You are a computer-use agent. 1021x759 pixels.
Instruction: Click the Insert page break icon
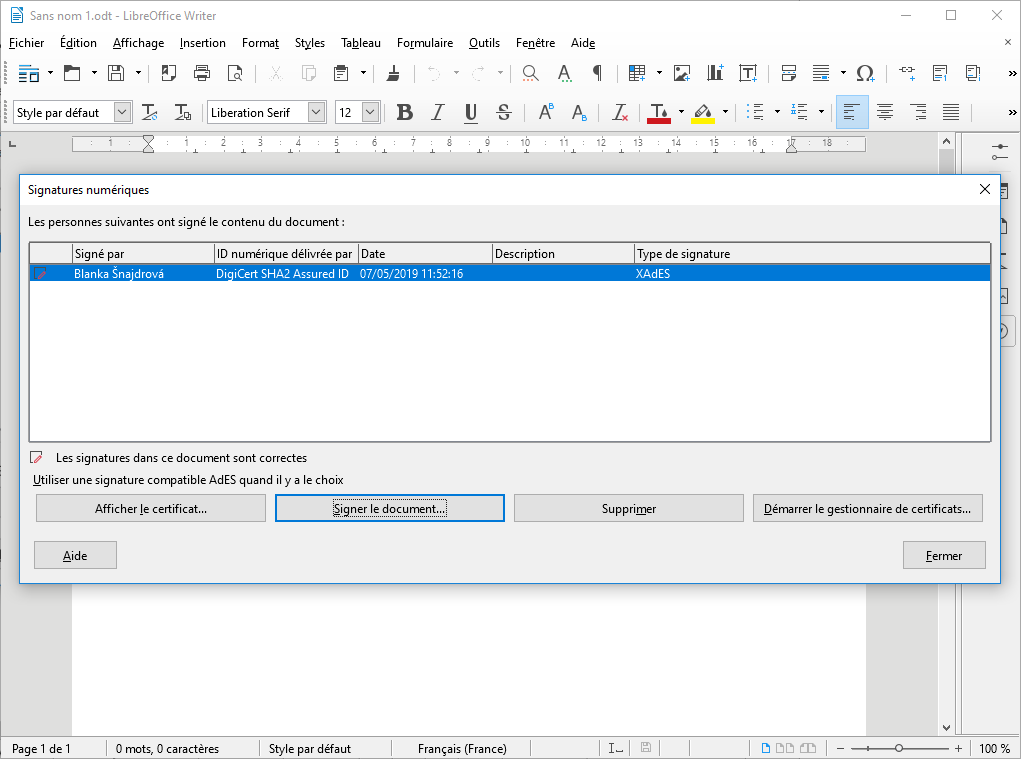789,73
